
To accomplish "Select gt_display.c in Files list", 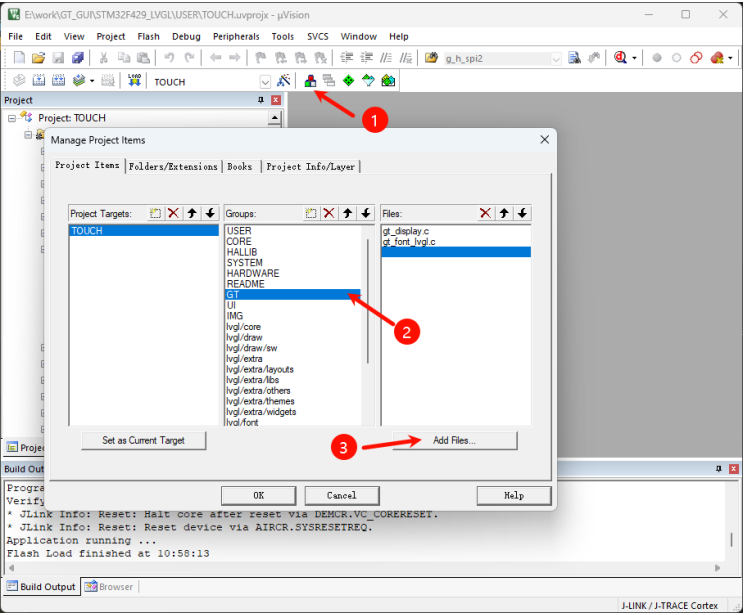I will pyautogui.click(x=456, y=231).
